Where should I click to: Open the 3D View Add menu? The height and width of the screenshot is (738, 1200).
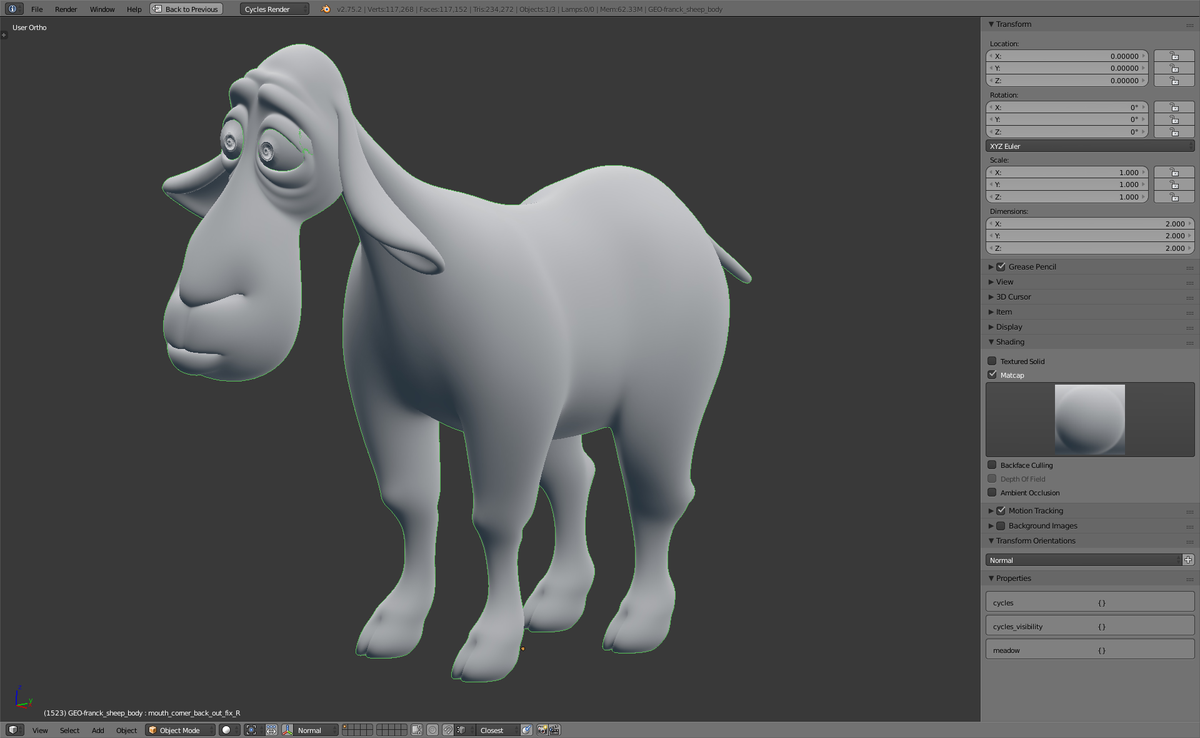click(x=98, y=730)
